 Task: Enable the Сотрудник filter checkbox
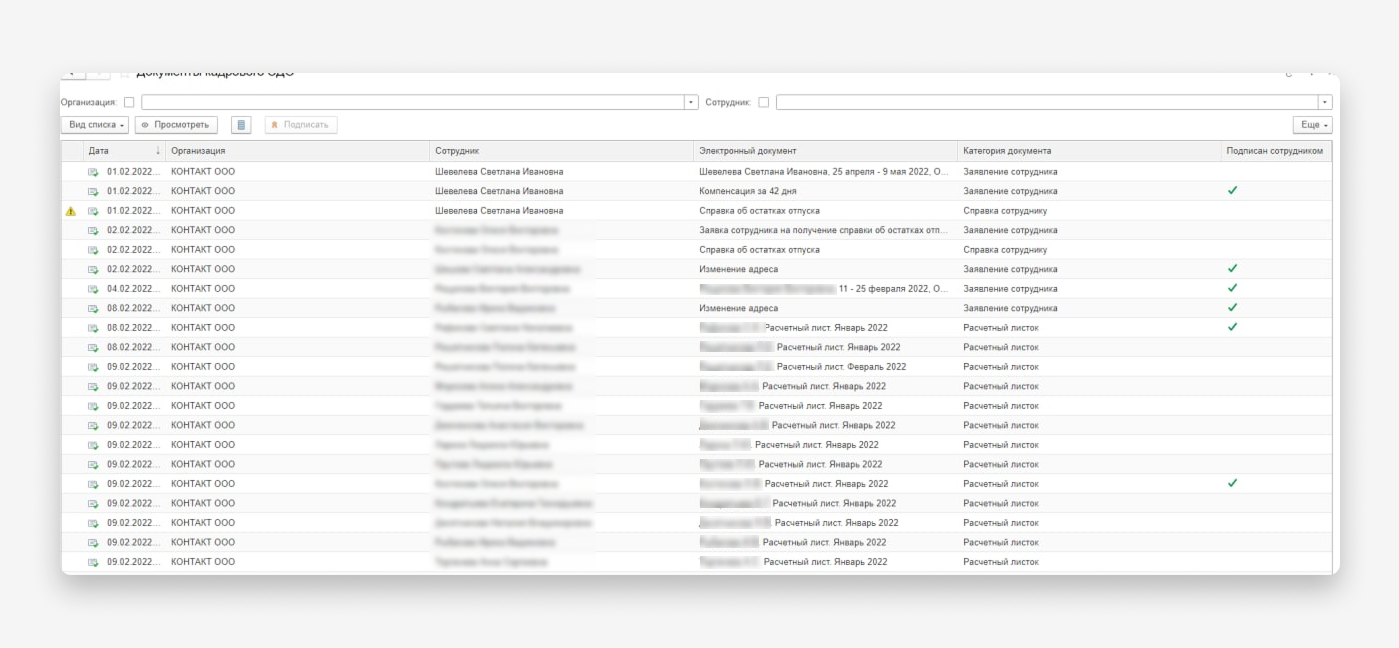[x=764, y=102]
